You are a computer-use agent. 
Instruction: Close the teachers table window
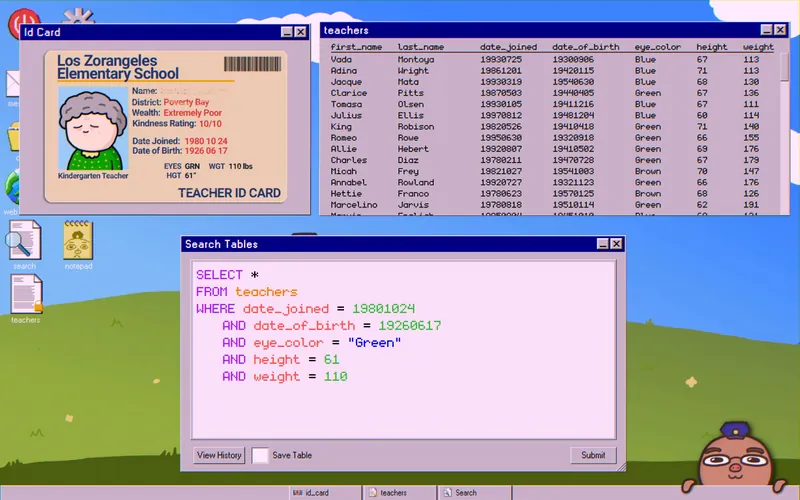tap(780, 30)
